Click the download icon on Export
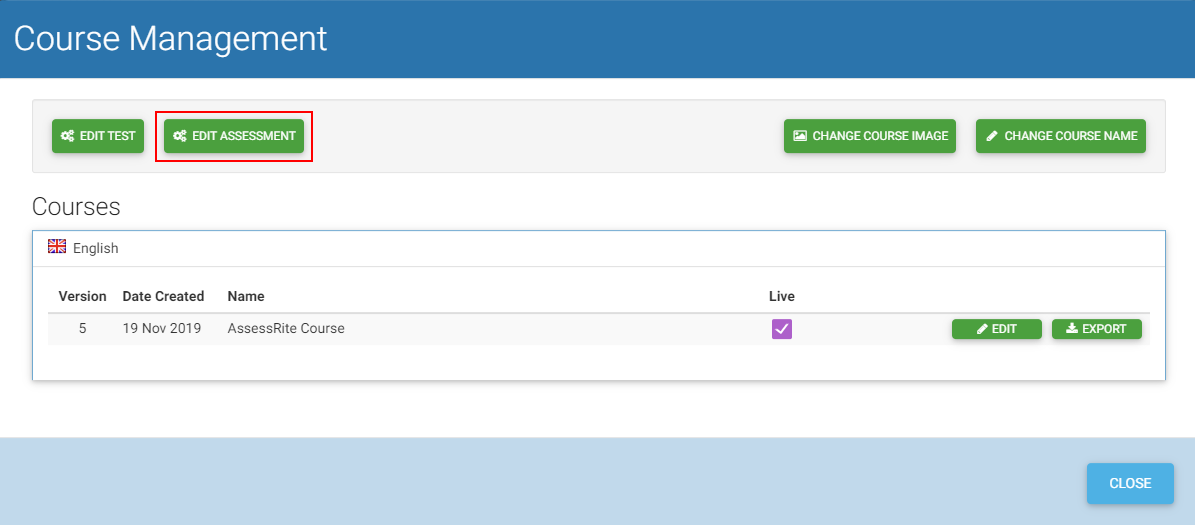 click(x=1072, y=329)
